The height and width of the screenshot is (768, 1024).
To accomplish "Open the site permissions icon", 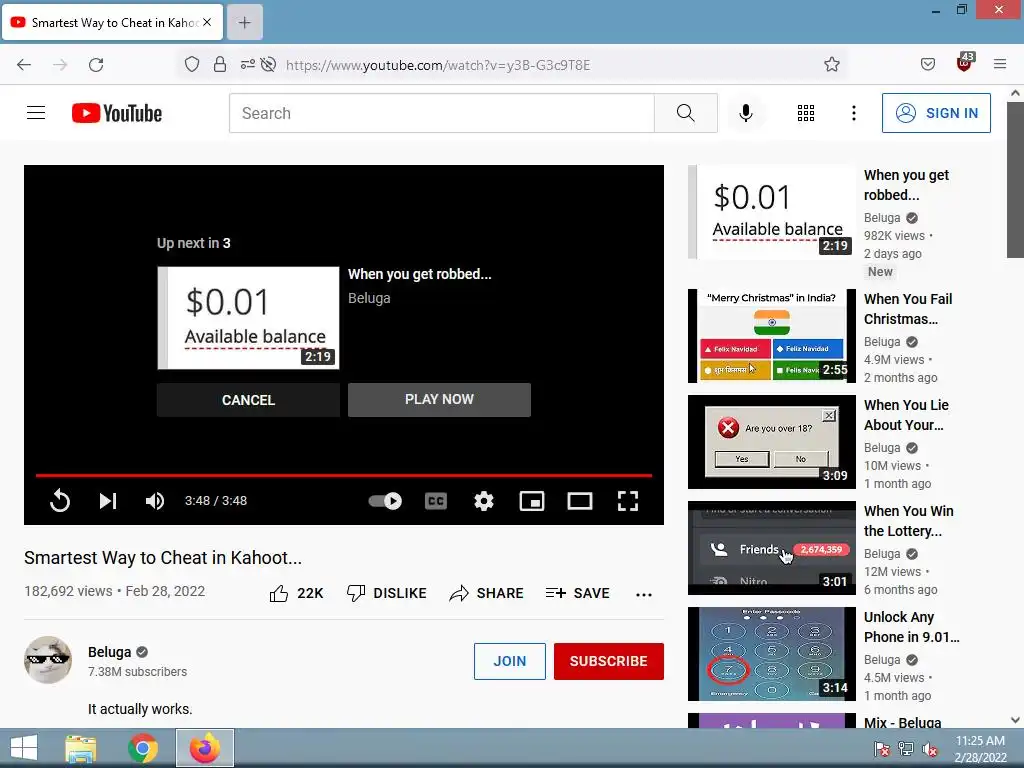I will [x=248, y=65].
